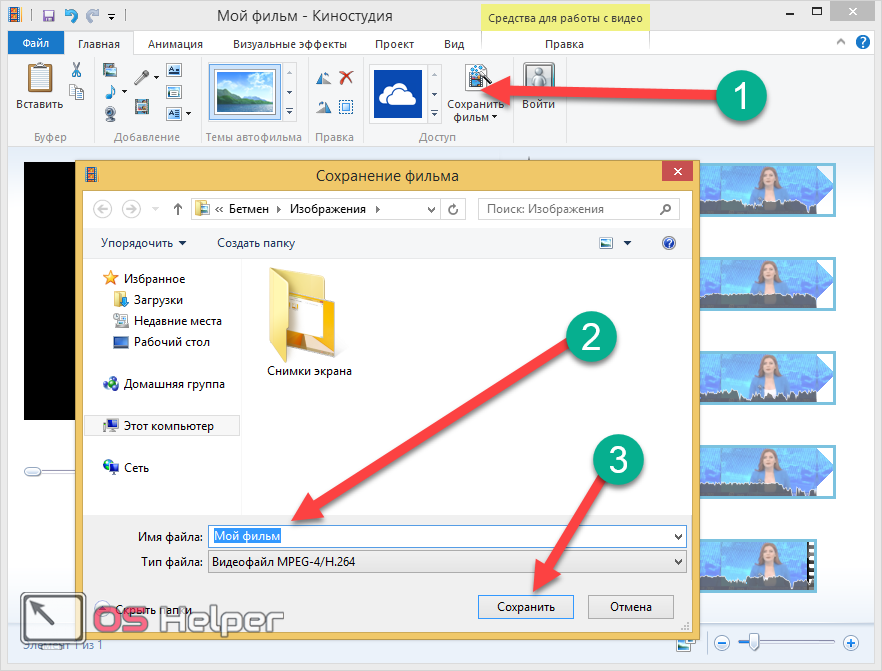
Task: Click the up arrow navigation icon
Action: pos(178,209)
